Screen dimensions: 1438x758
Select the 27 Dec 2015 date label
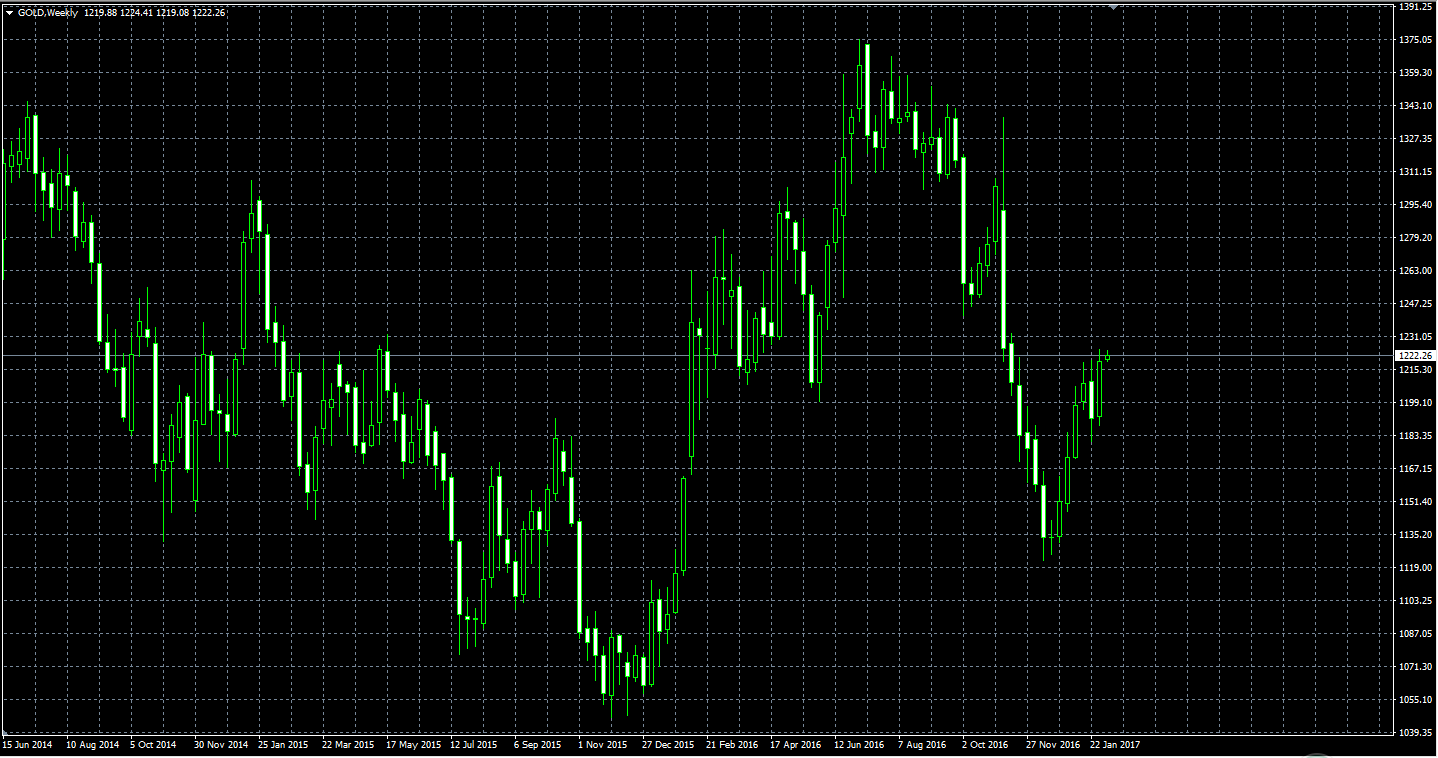(668, 745)
